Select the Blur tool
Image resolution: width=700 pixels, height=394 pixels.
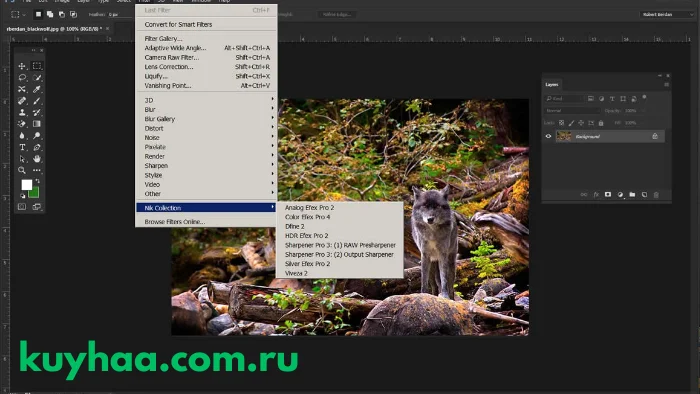[x=22, y=136]
